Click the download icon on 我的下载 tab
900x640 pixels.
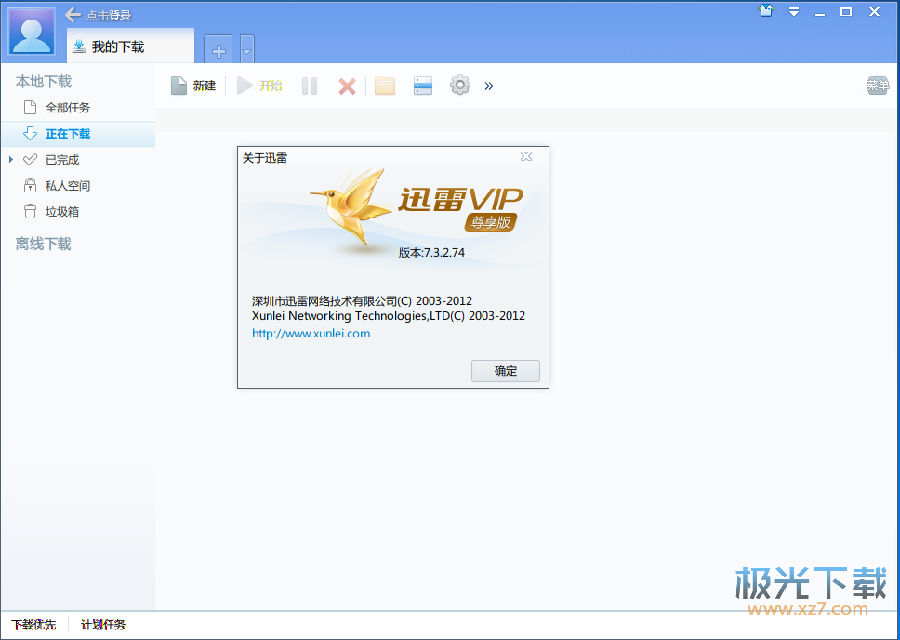[80, 46]
